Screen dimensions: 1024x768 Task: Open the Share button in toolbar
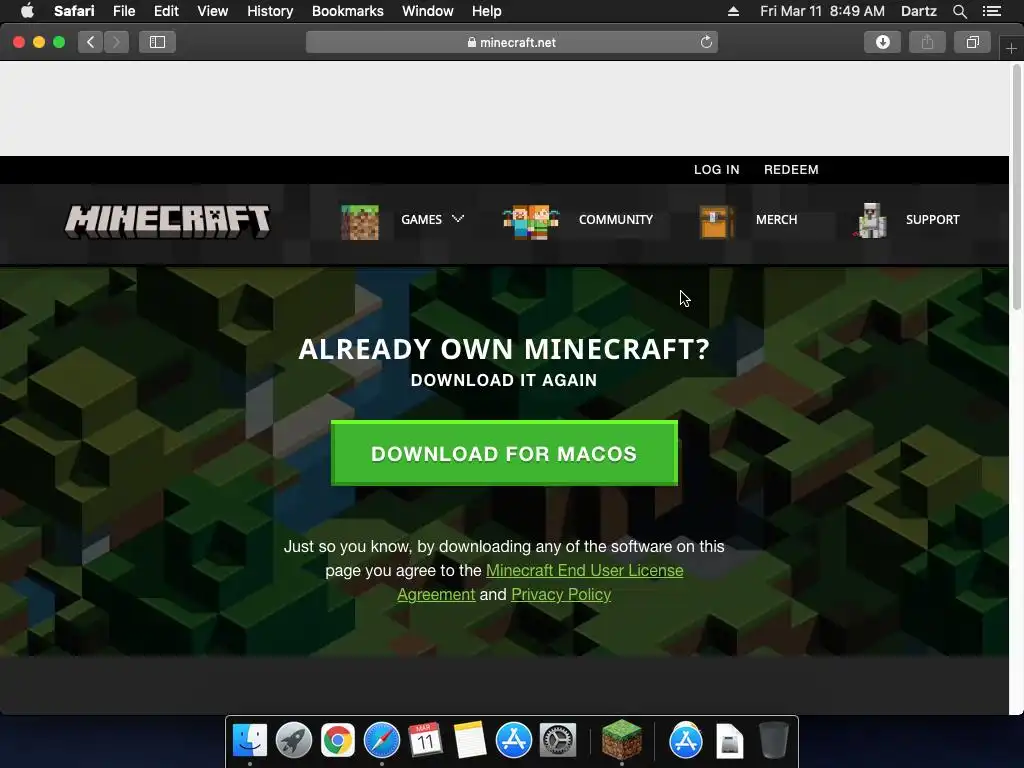tap(927, 42)
